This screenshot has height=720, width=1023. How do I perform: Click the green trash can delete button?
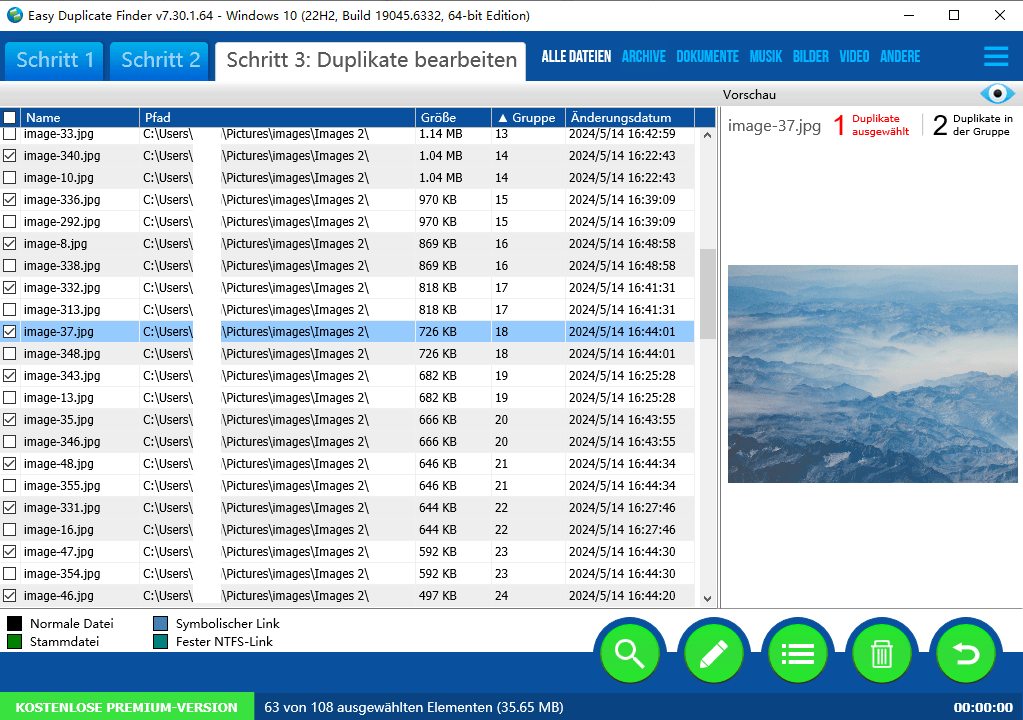point(881,654)
